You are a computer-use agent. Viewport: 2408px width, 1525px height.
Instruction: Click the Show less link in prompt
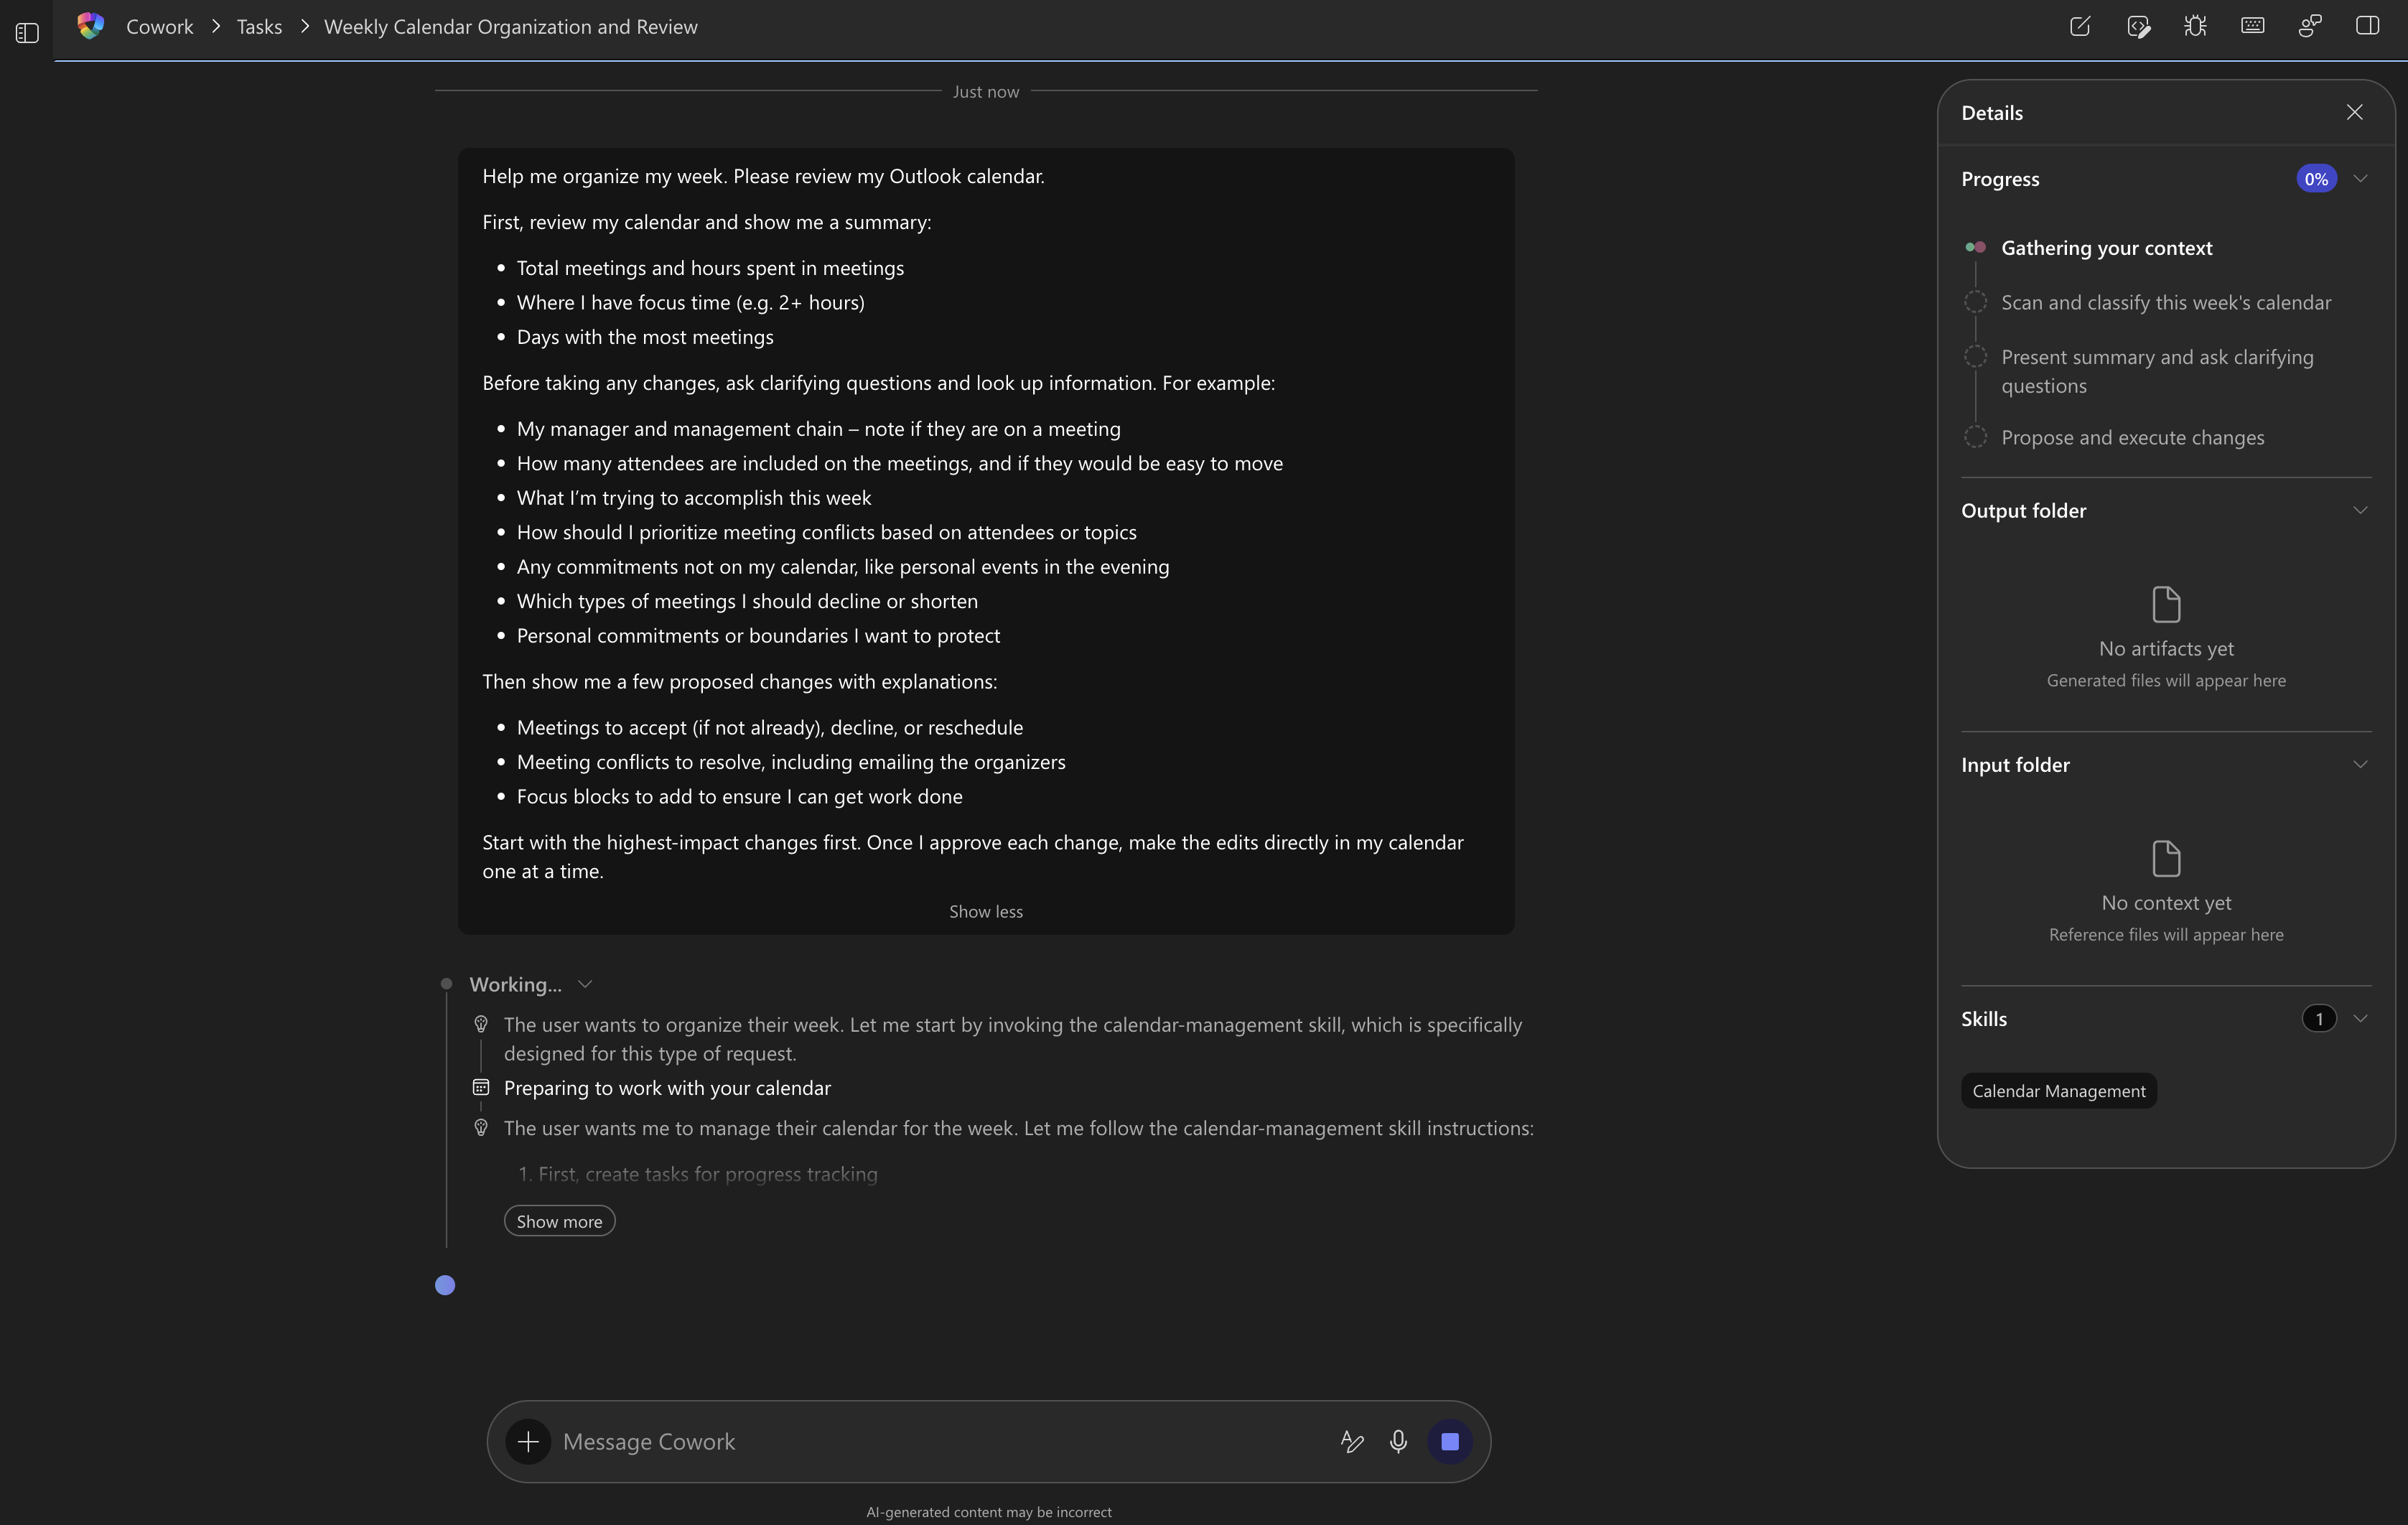[x=985, y=911]
